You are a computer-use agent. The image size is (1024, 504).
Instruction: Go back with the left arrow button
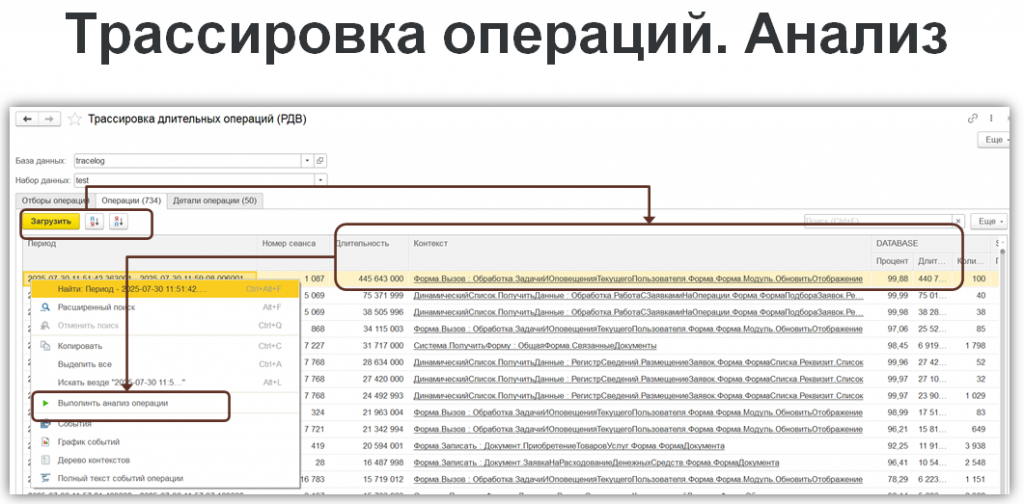click(x=27, y=119)
